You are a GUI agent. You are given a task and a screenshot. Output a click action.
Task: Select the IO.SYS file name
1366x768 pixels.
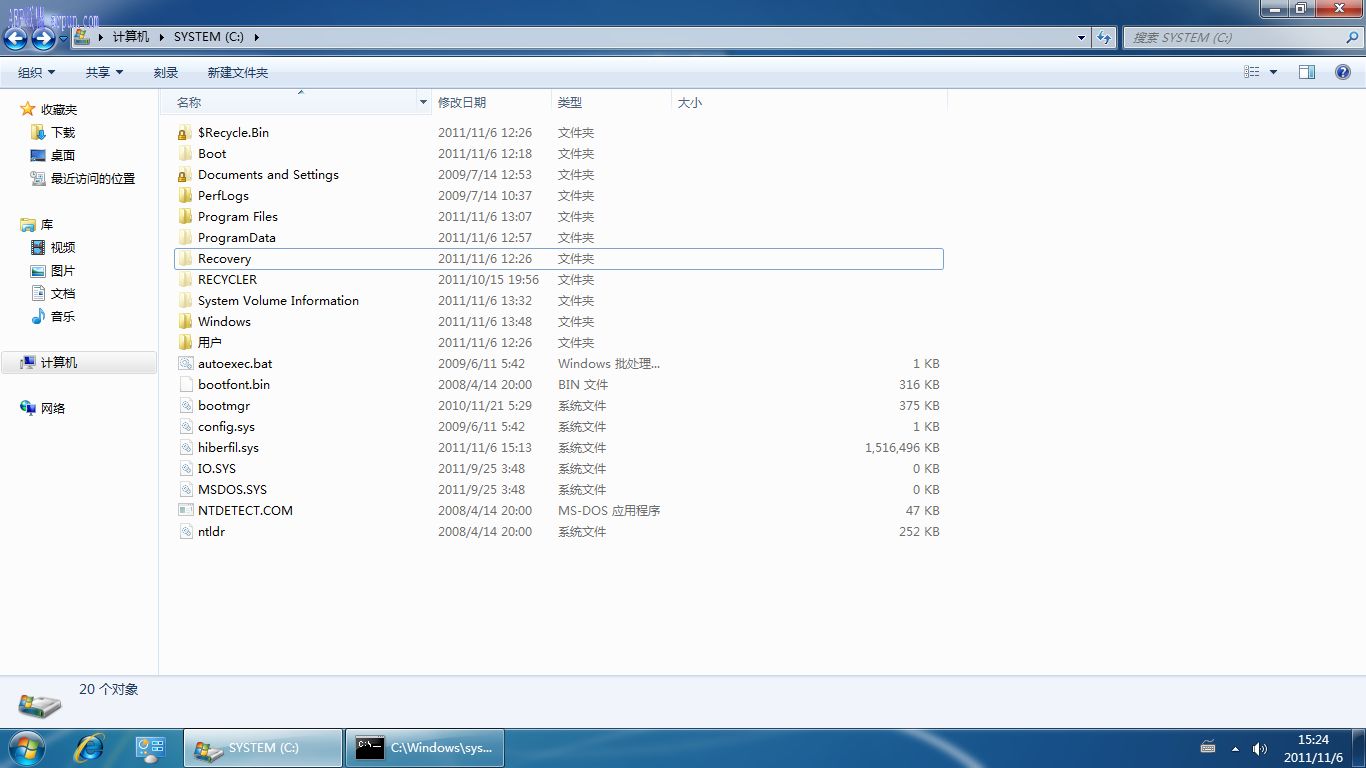[217, 469]
